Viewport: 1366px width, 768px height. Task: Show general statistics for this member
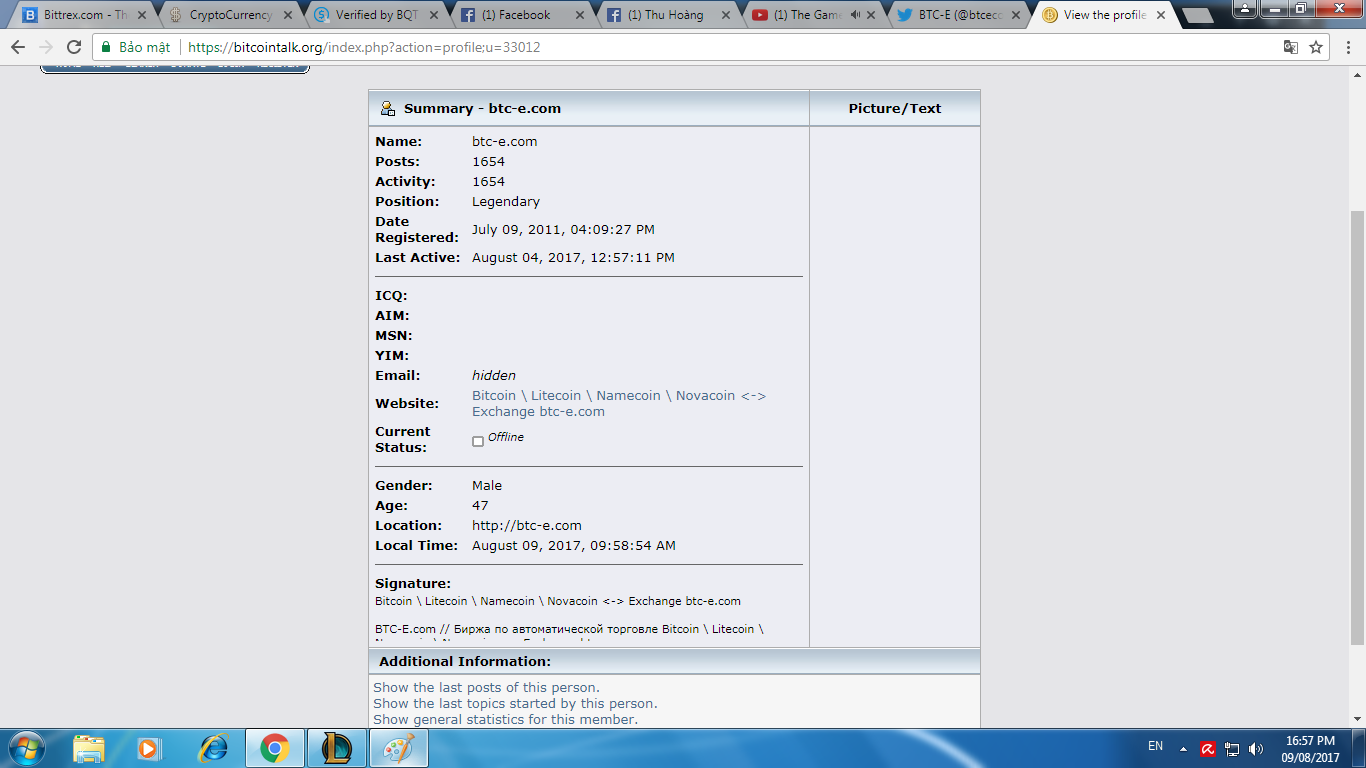(x=505, y=719)
